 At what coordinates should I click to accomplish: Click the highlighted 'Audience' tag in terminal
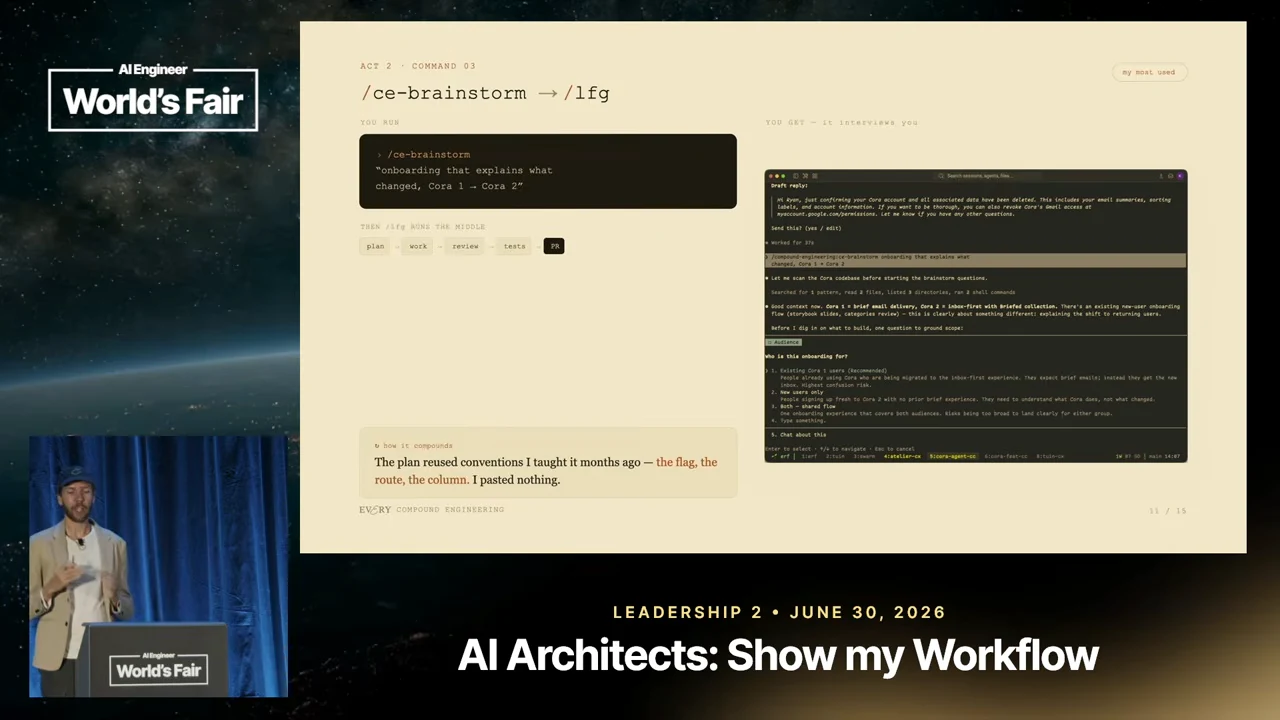click(784, 342)
